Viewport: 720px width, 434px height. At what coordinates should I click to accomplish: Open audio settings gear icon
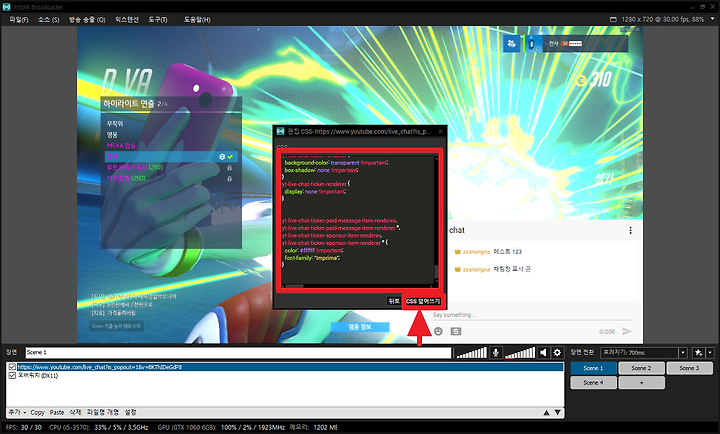coord(557,353)
